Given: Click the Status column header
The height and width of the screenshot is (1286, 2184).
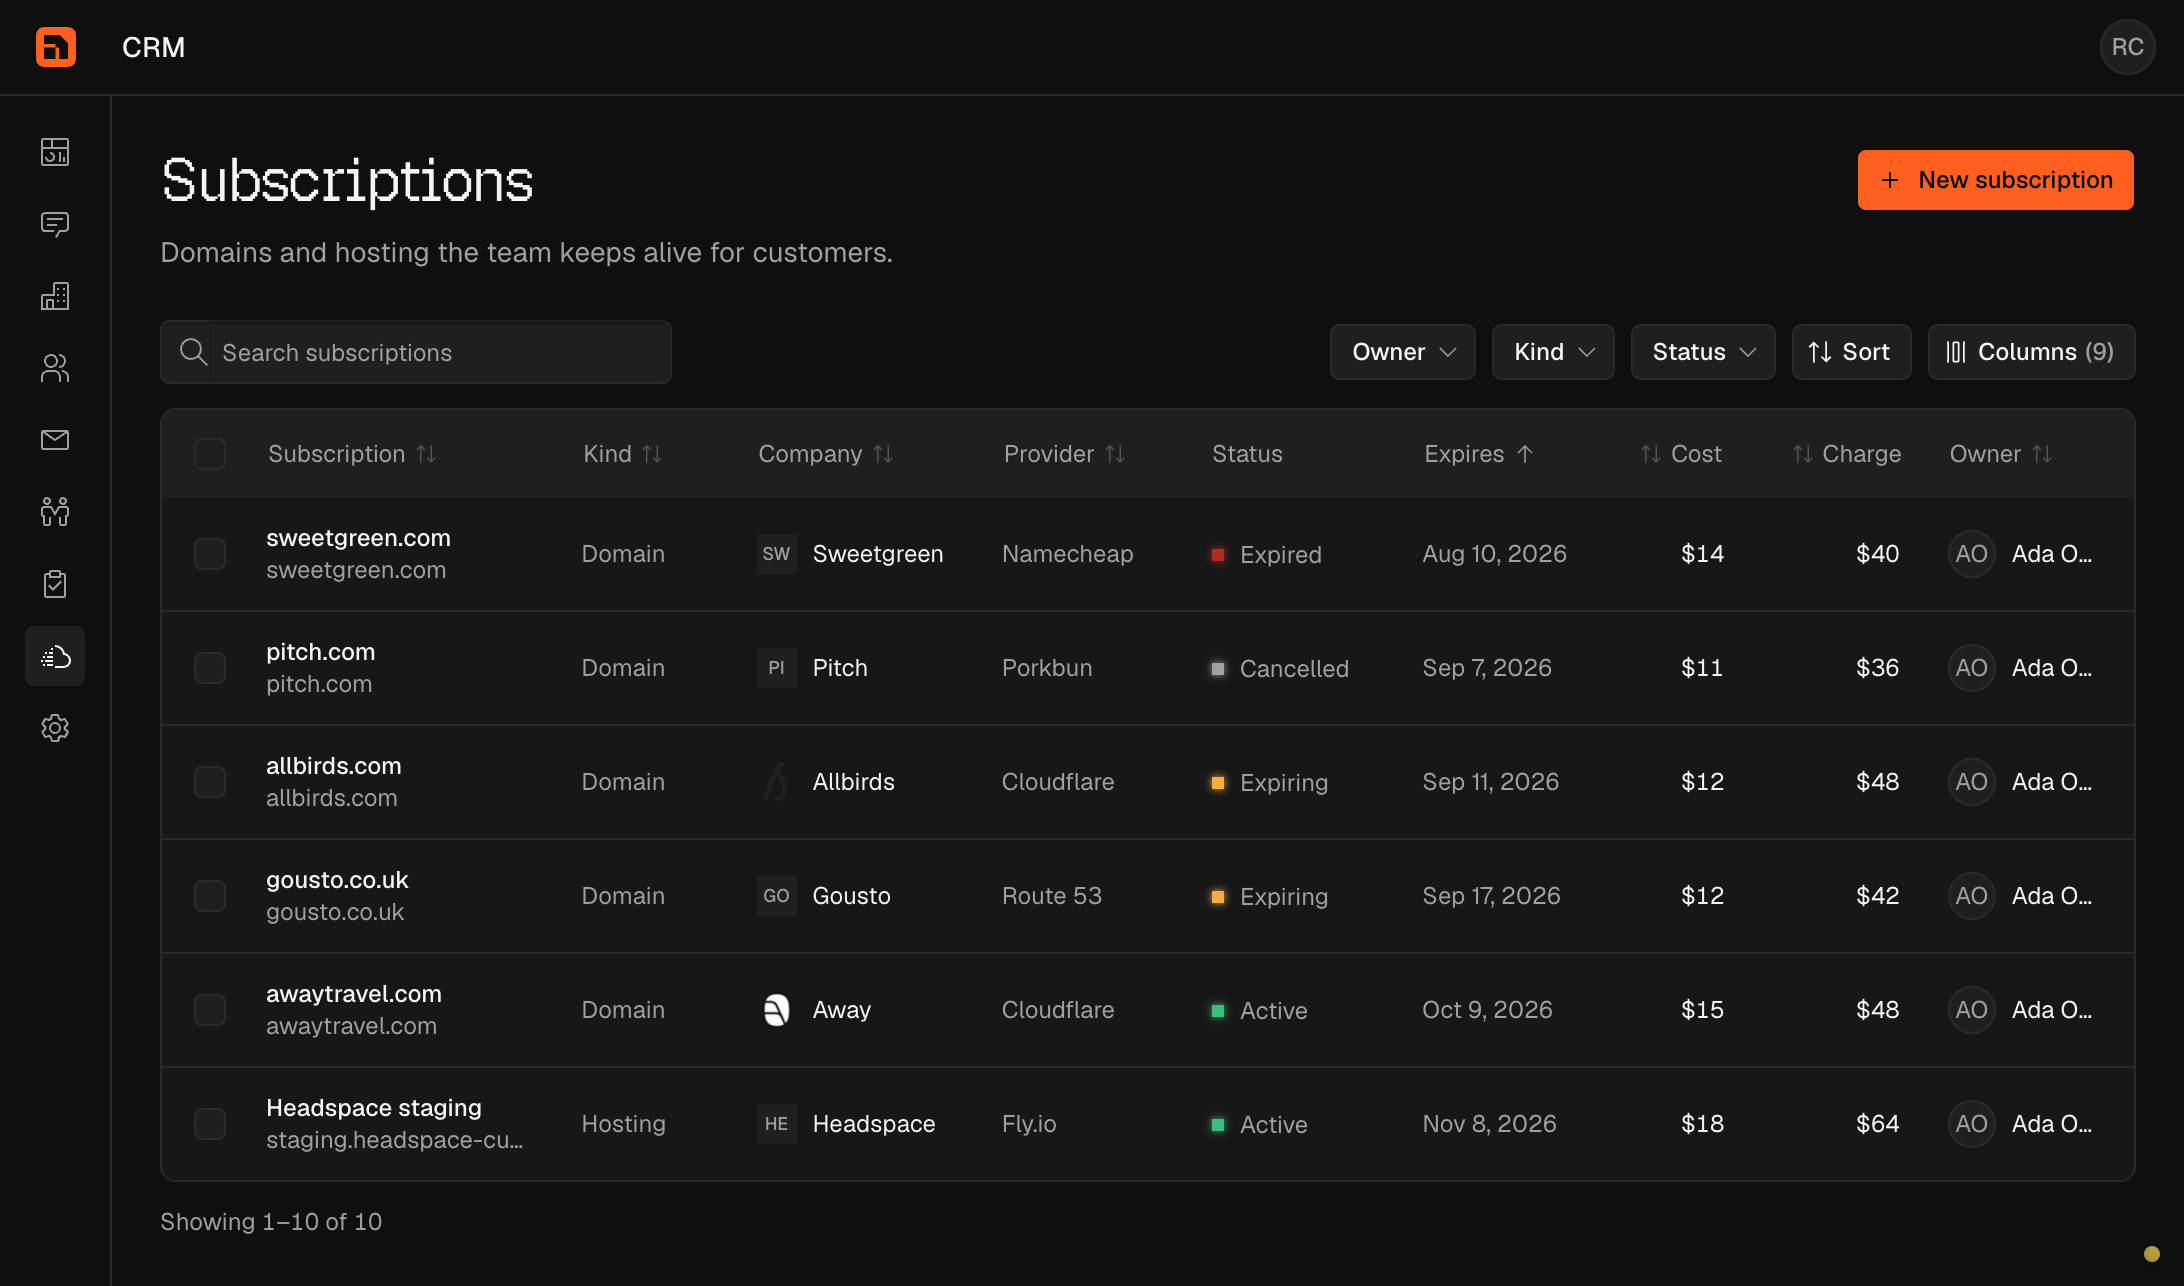Looking at the screenshot, I should (1247, 454).
